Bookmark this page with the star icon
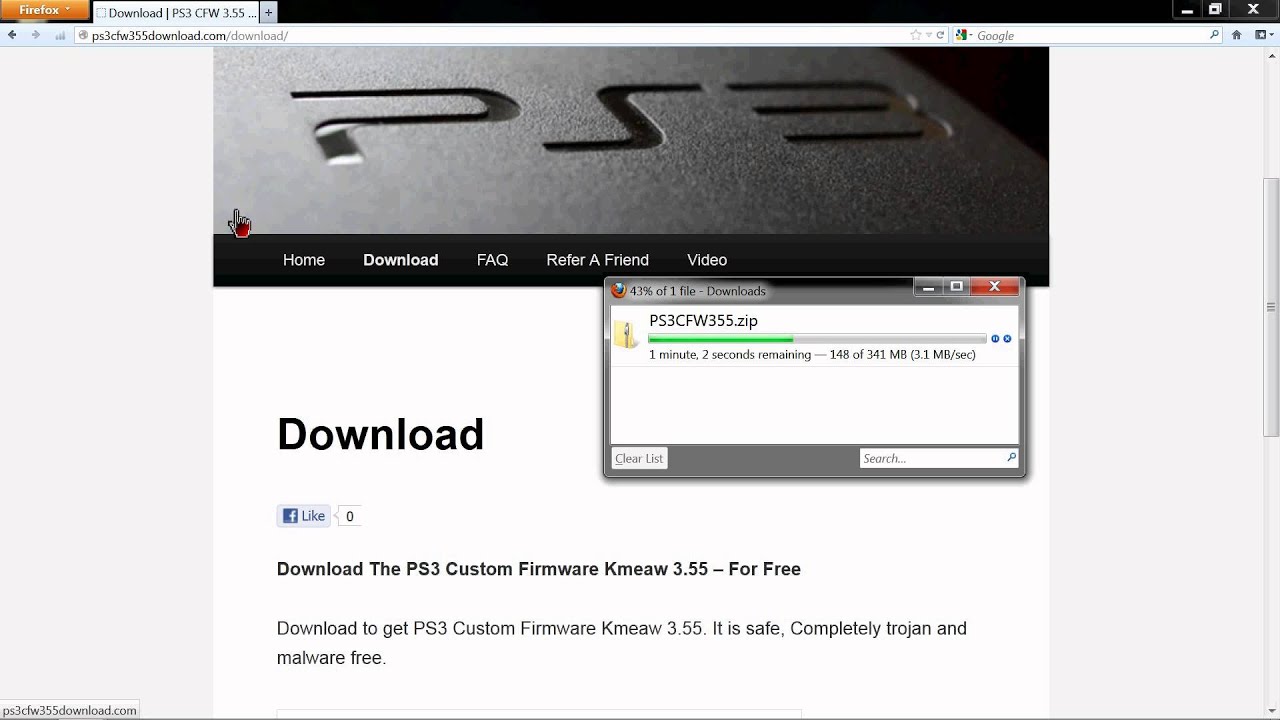 [x=915, y=35]
